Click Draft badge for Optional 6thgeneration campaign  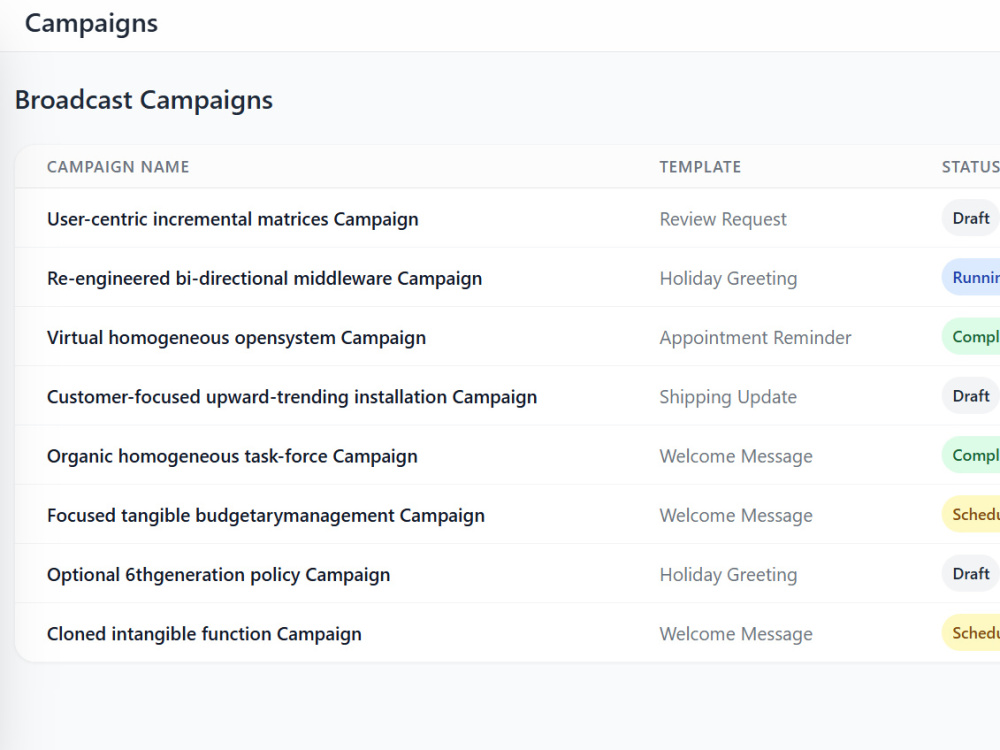tap(971, 574)
